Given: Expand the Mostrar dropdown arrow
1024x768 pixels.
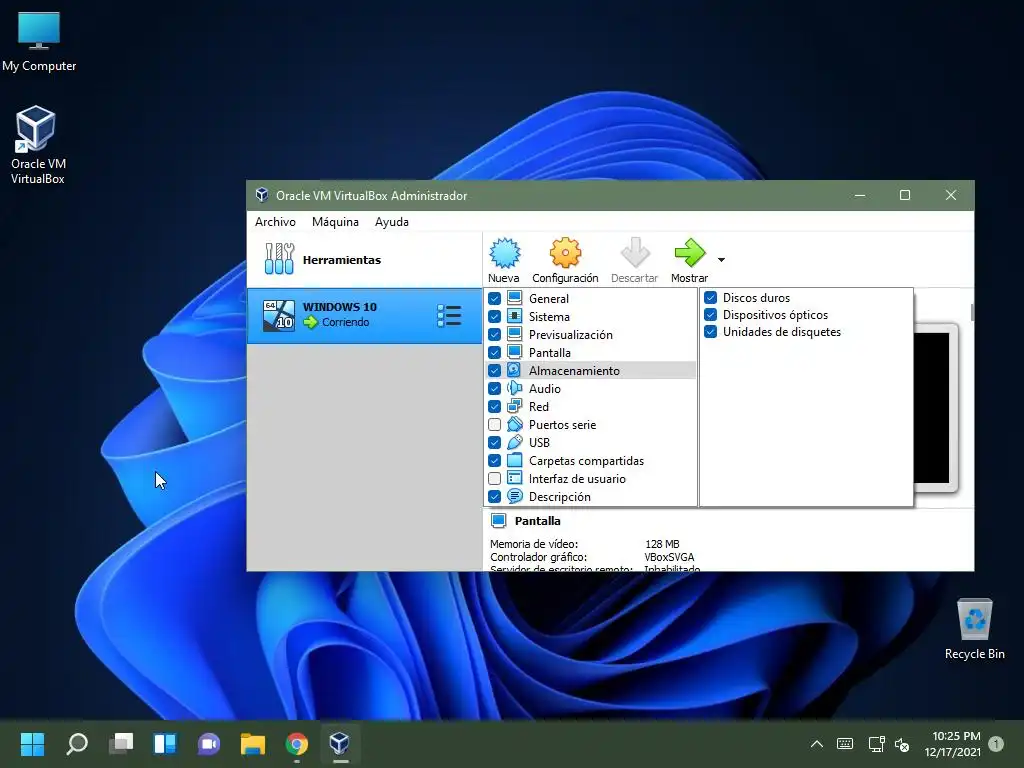Looking at the screenshot, I should [721, 259].
